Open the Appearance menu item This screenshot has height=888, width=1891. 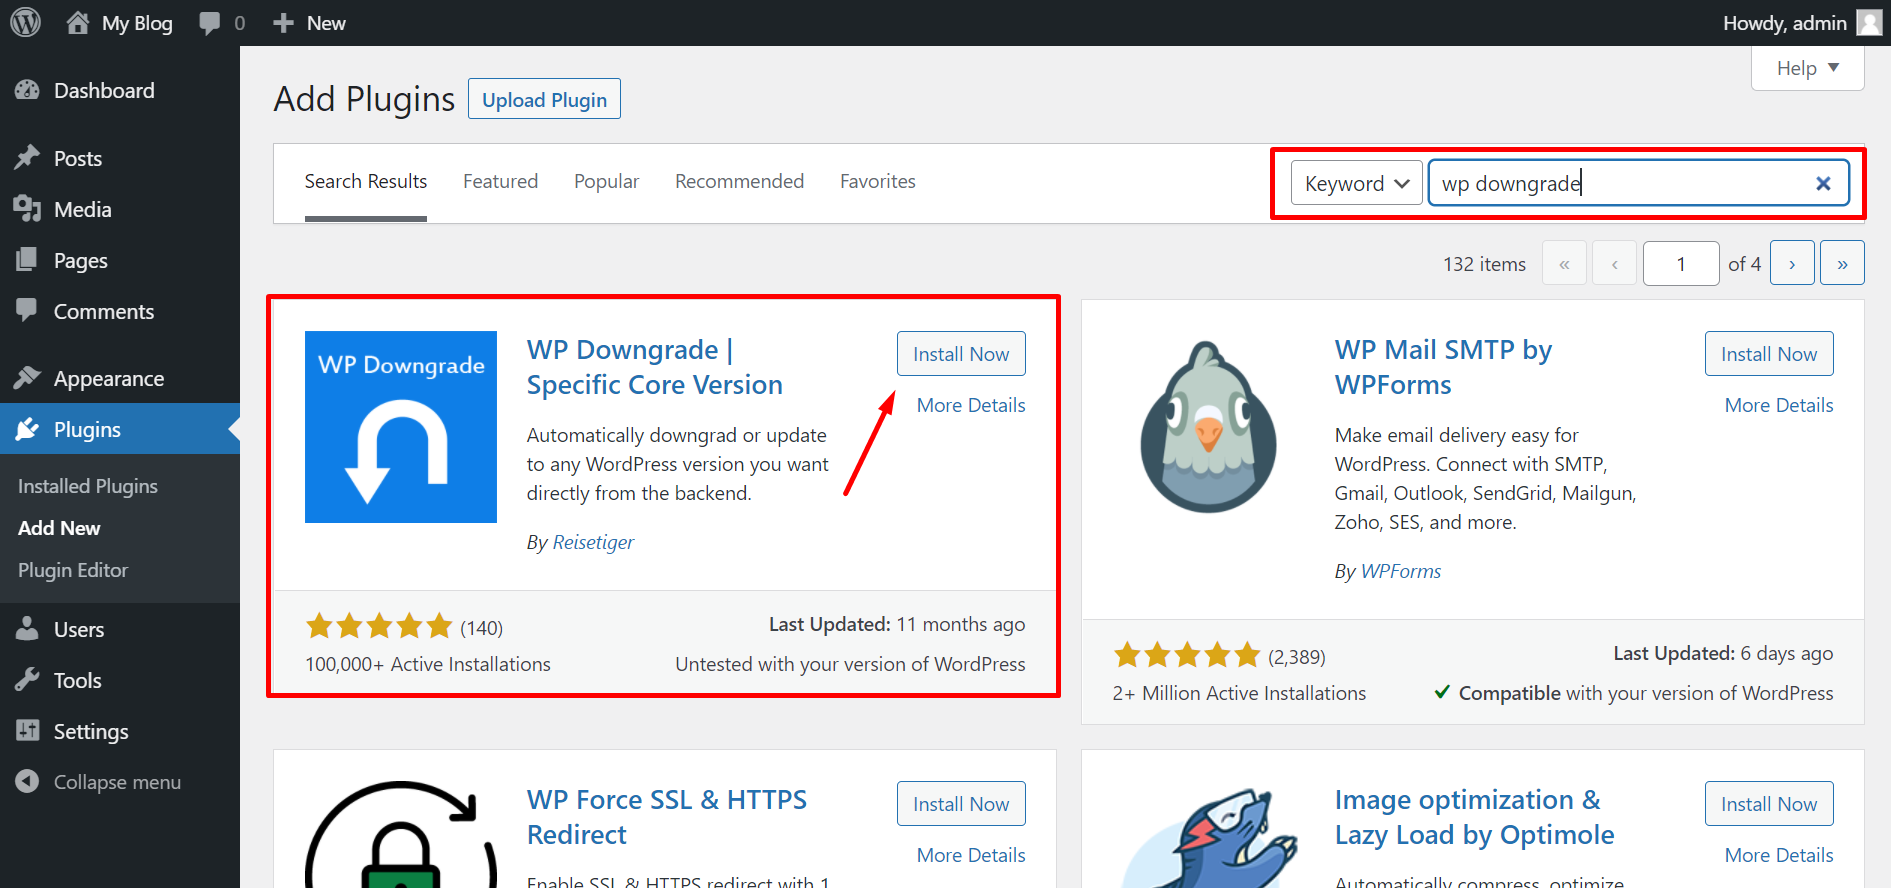click(x=120, y=378)
